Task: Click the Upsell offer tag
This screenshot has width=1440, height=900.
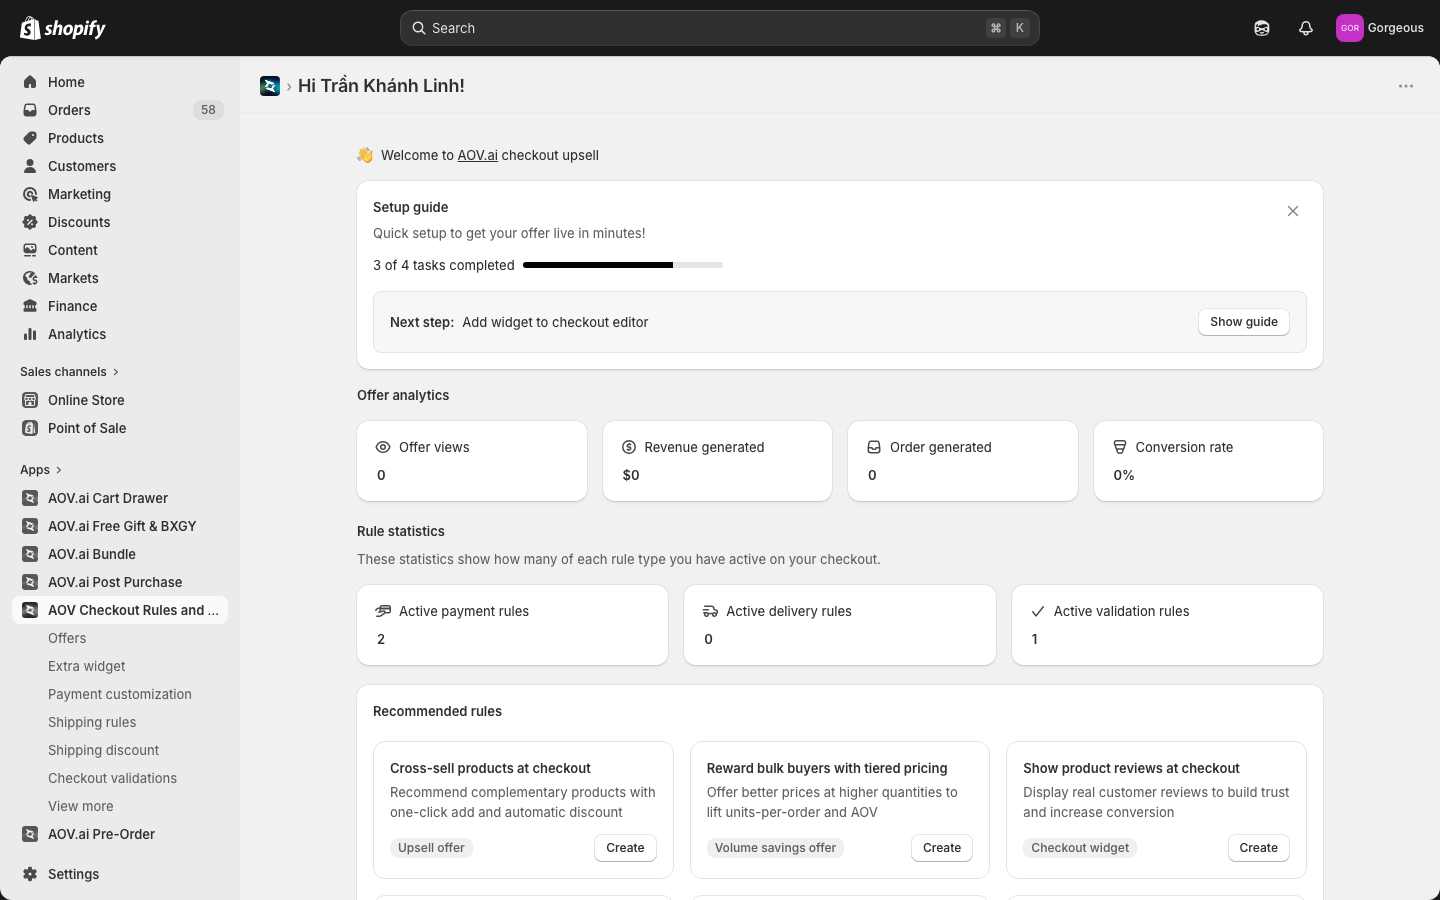Action: coord(431,848)
